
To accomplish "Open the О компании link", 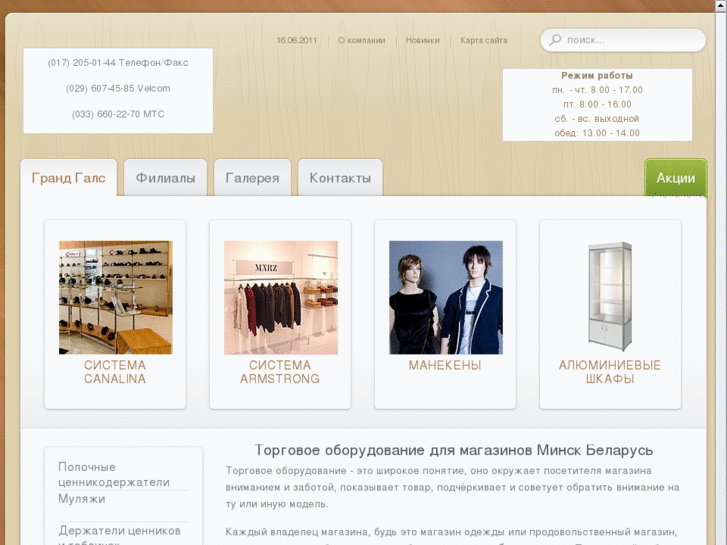I will (x=362, y=40).
